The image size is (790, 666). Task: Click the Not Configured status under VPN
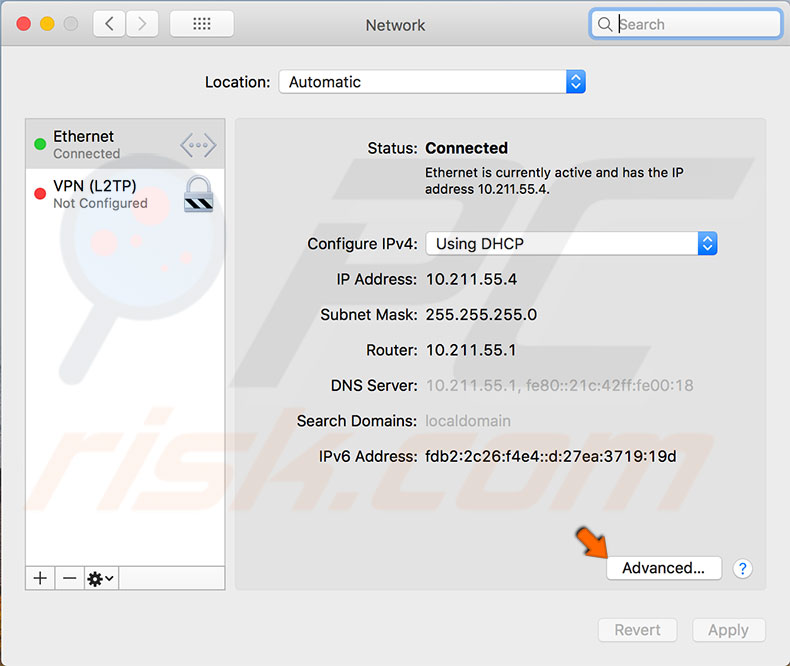click(x=100, y=204)
